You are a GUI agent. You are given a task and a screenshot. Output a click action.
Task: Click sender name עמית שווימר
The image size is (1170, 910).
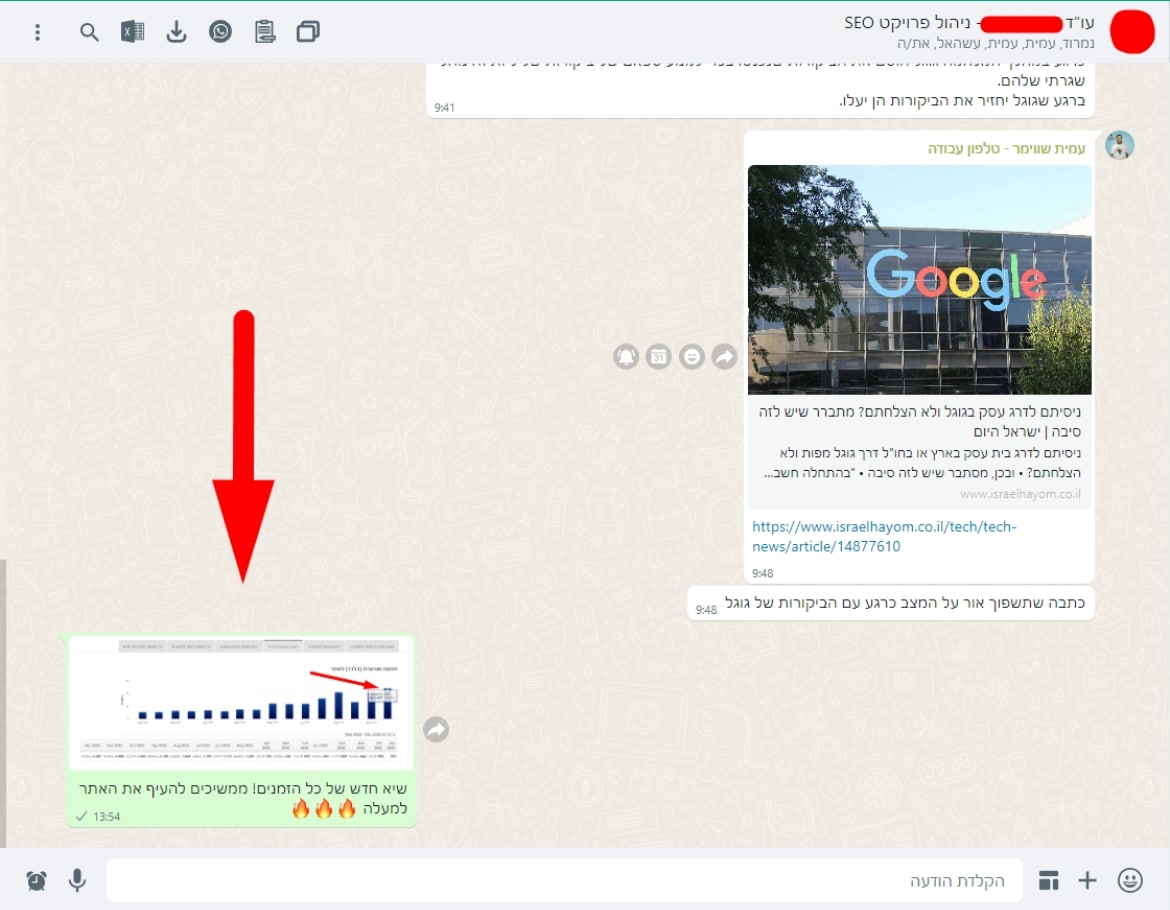(x=1006, y=148)
